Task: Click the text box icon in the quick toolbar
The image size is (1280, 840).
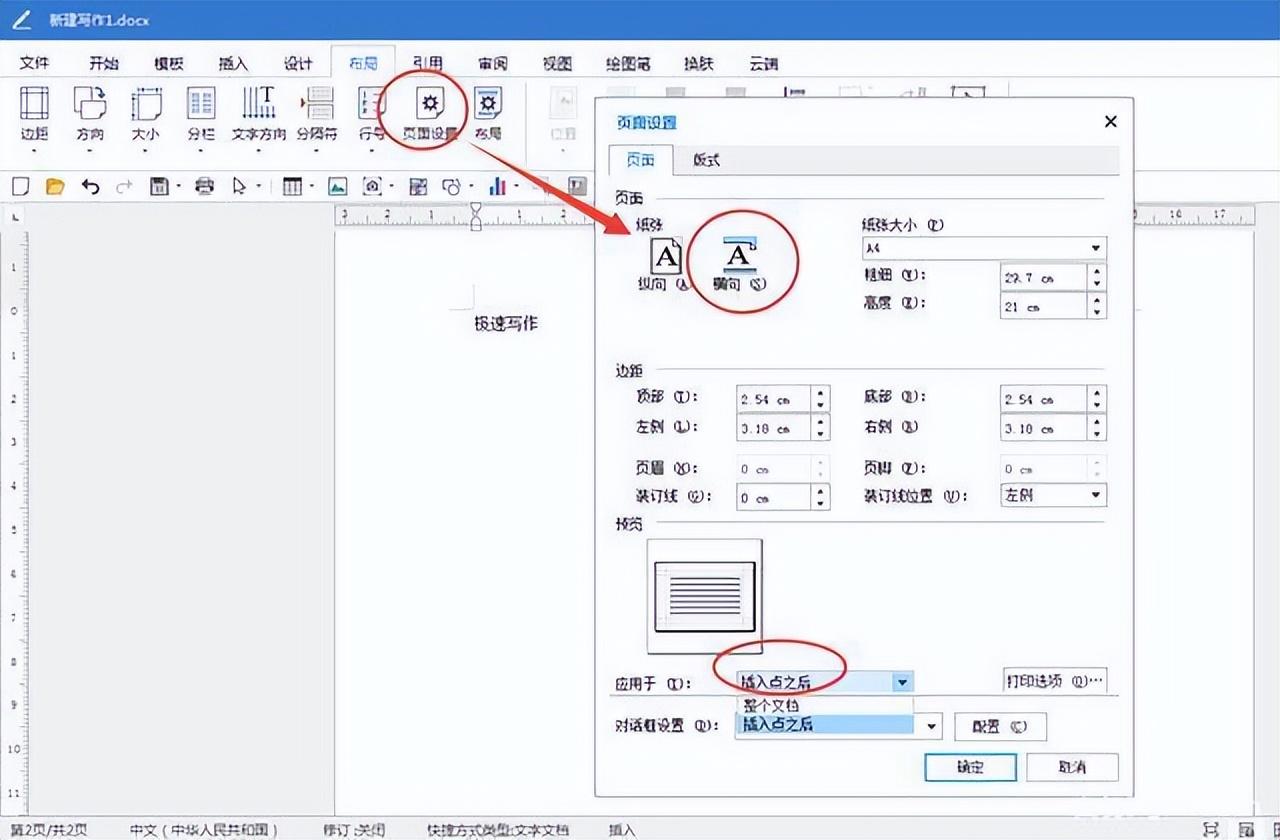Action: click(577, 185)
